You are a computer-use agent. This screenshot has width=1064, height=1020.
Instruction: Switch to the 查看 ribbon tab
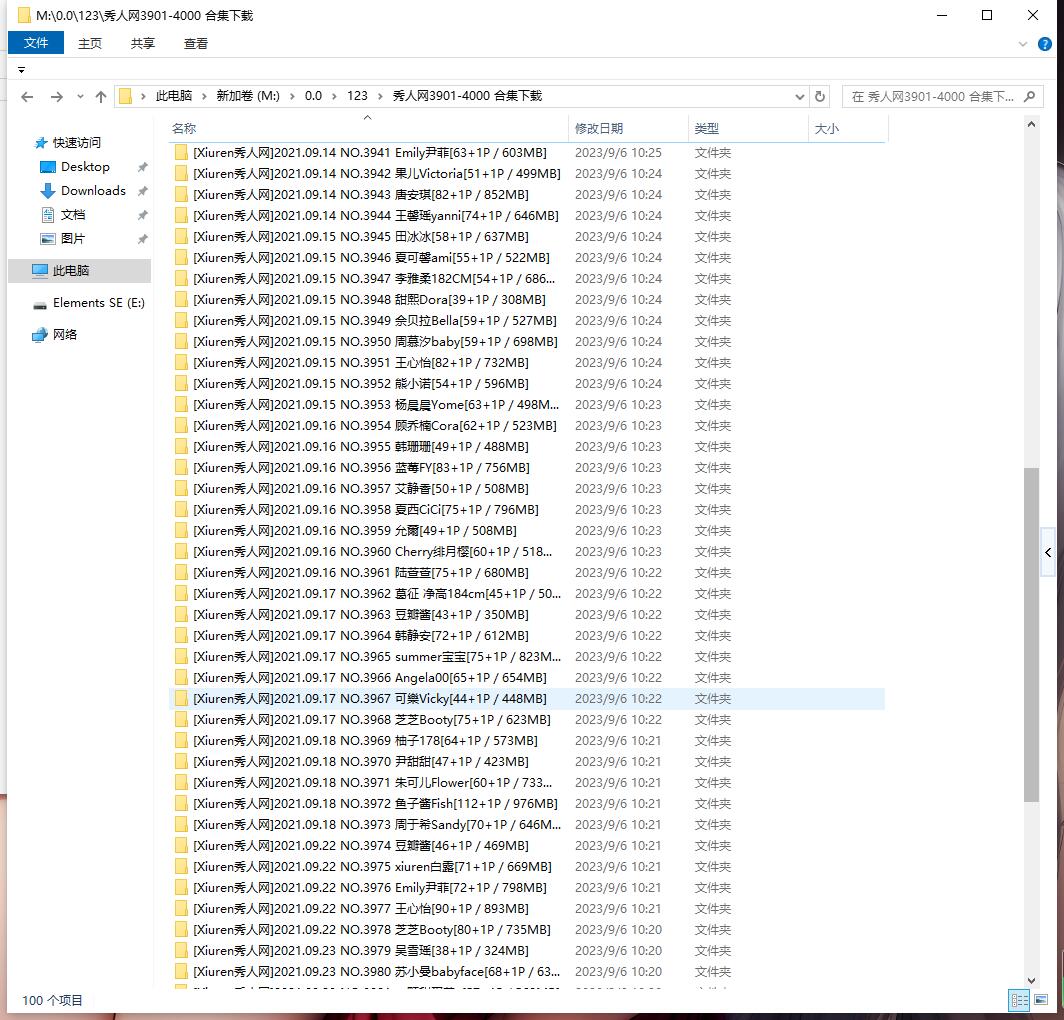coord(196,43)
